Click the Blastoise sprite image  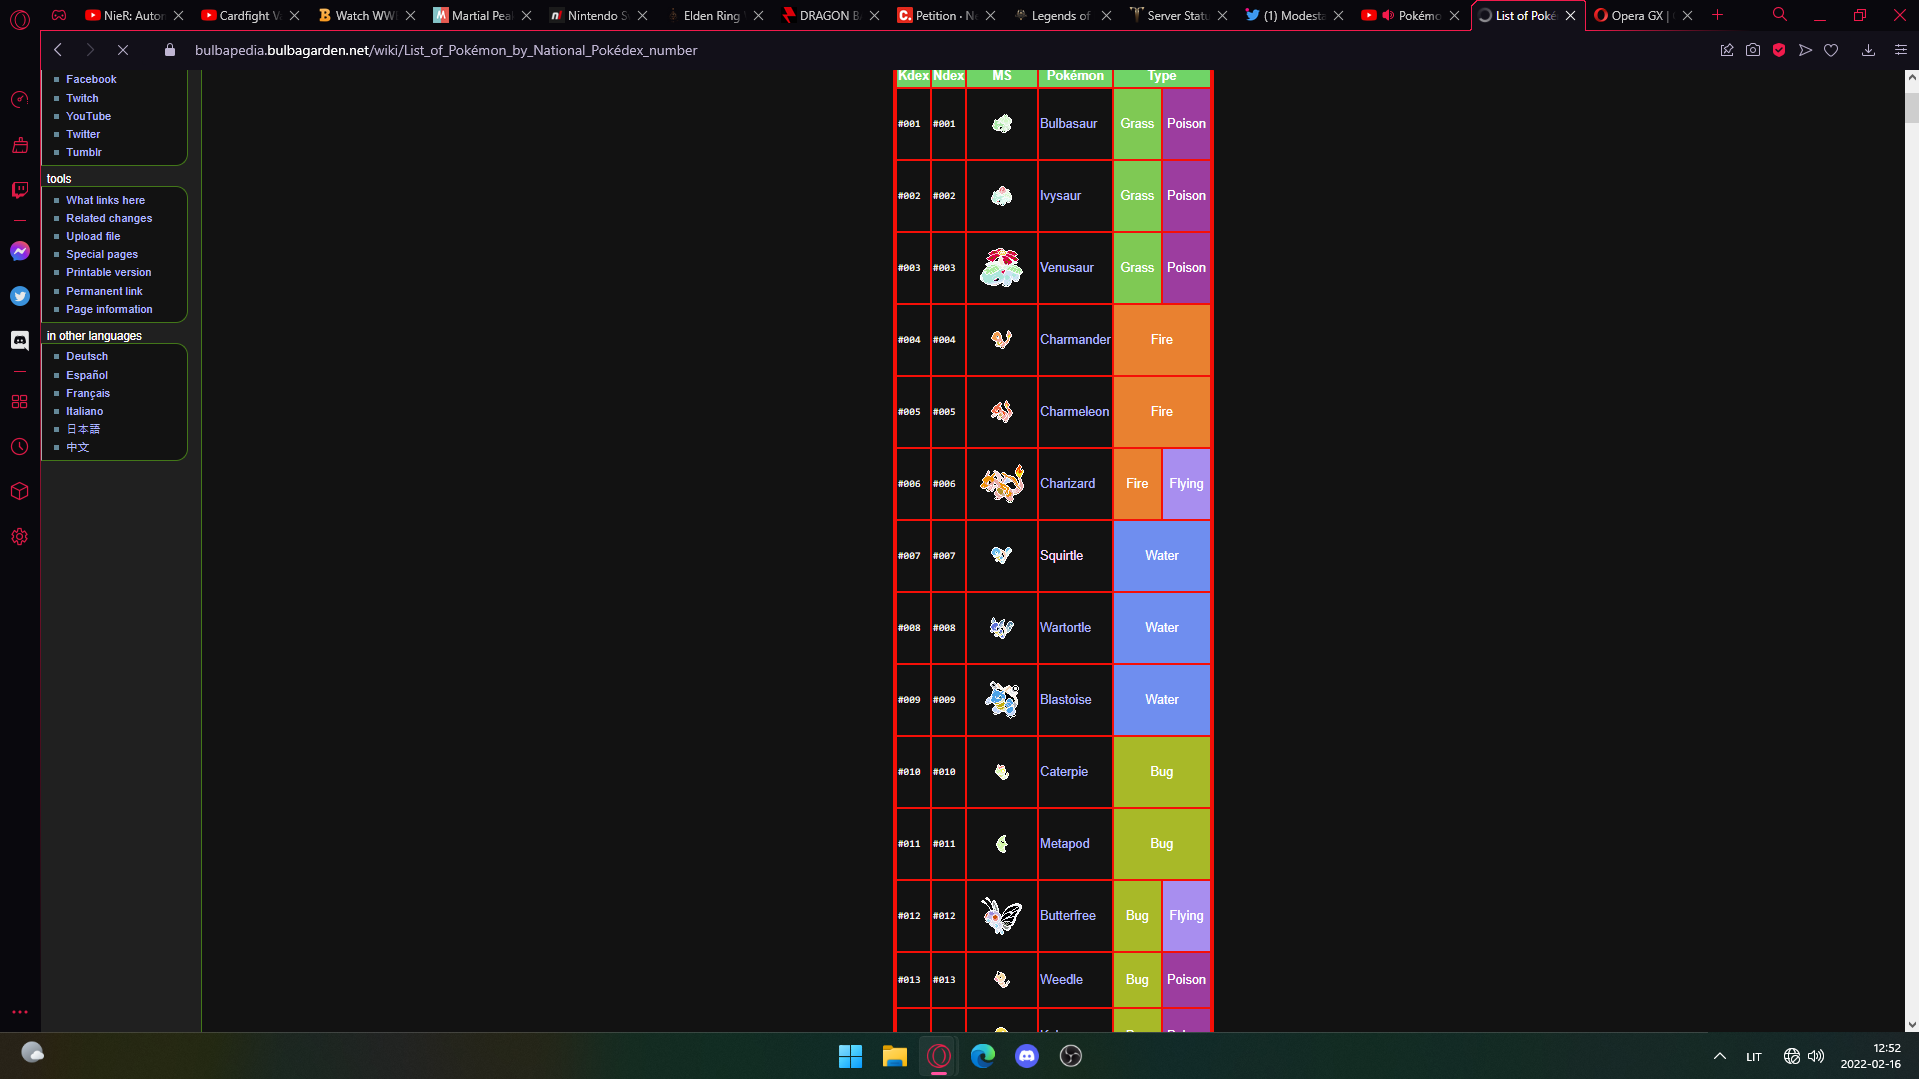[x=1001, y=700]
